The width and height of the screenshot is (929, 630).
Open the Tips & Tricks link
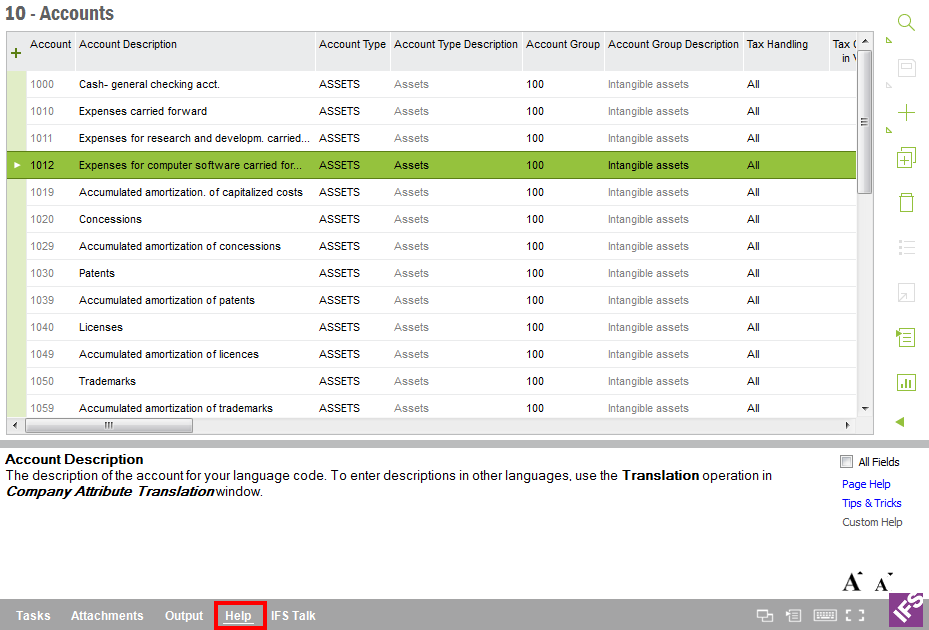pyautogui.click(x=871, y=503)
